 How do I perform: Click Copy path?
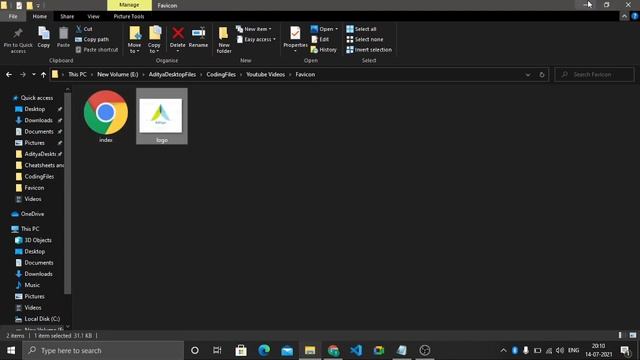pyautogui.click(x=92, y=39)
